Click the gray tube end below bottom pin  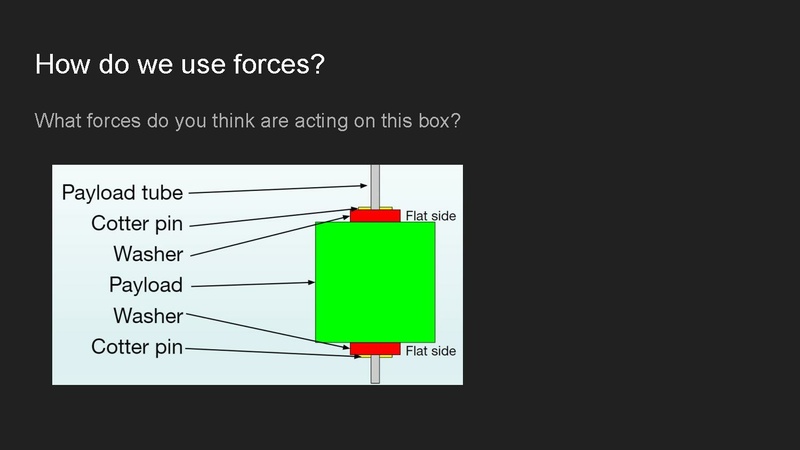[375, 372]
